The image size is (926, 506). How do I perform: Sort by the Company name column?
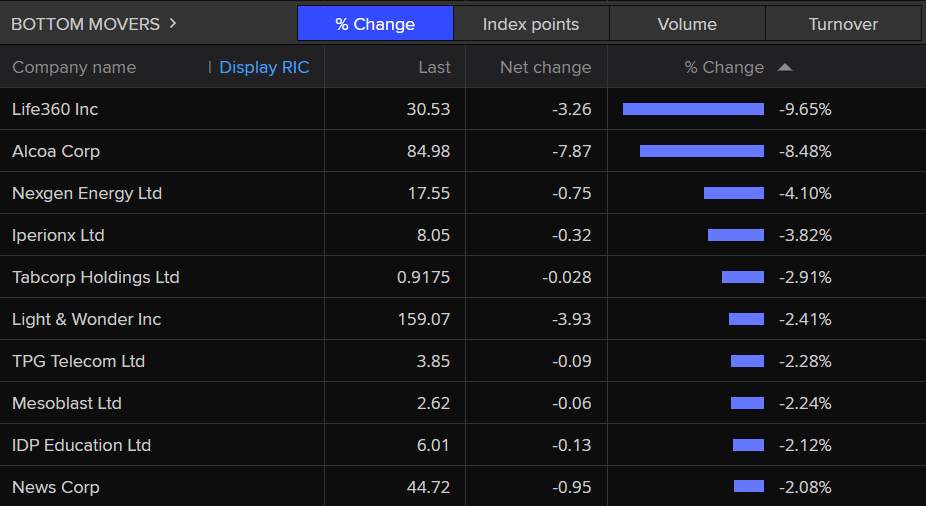click(74, 68)
